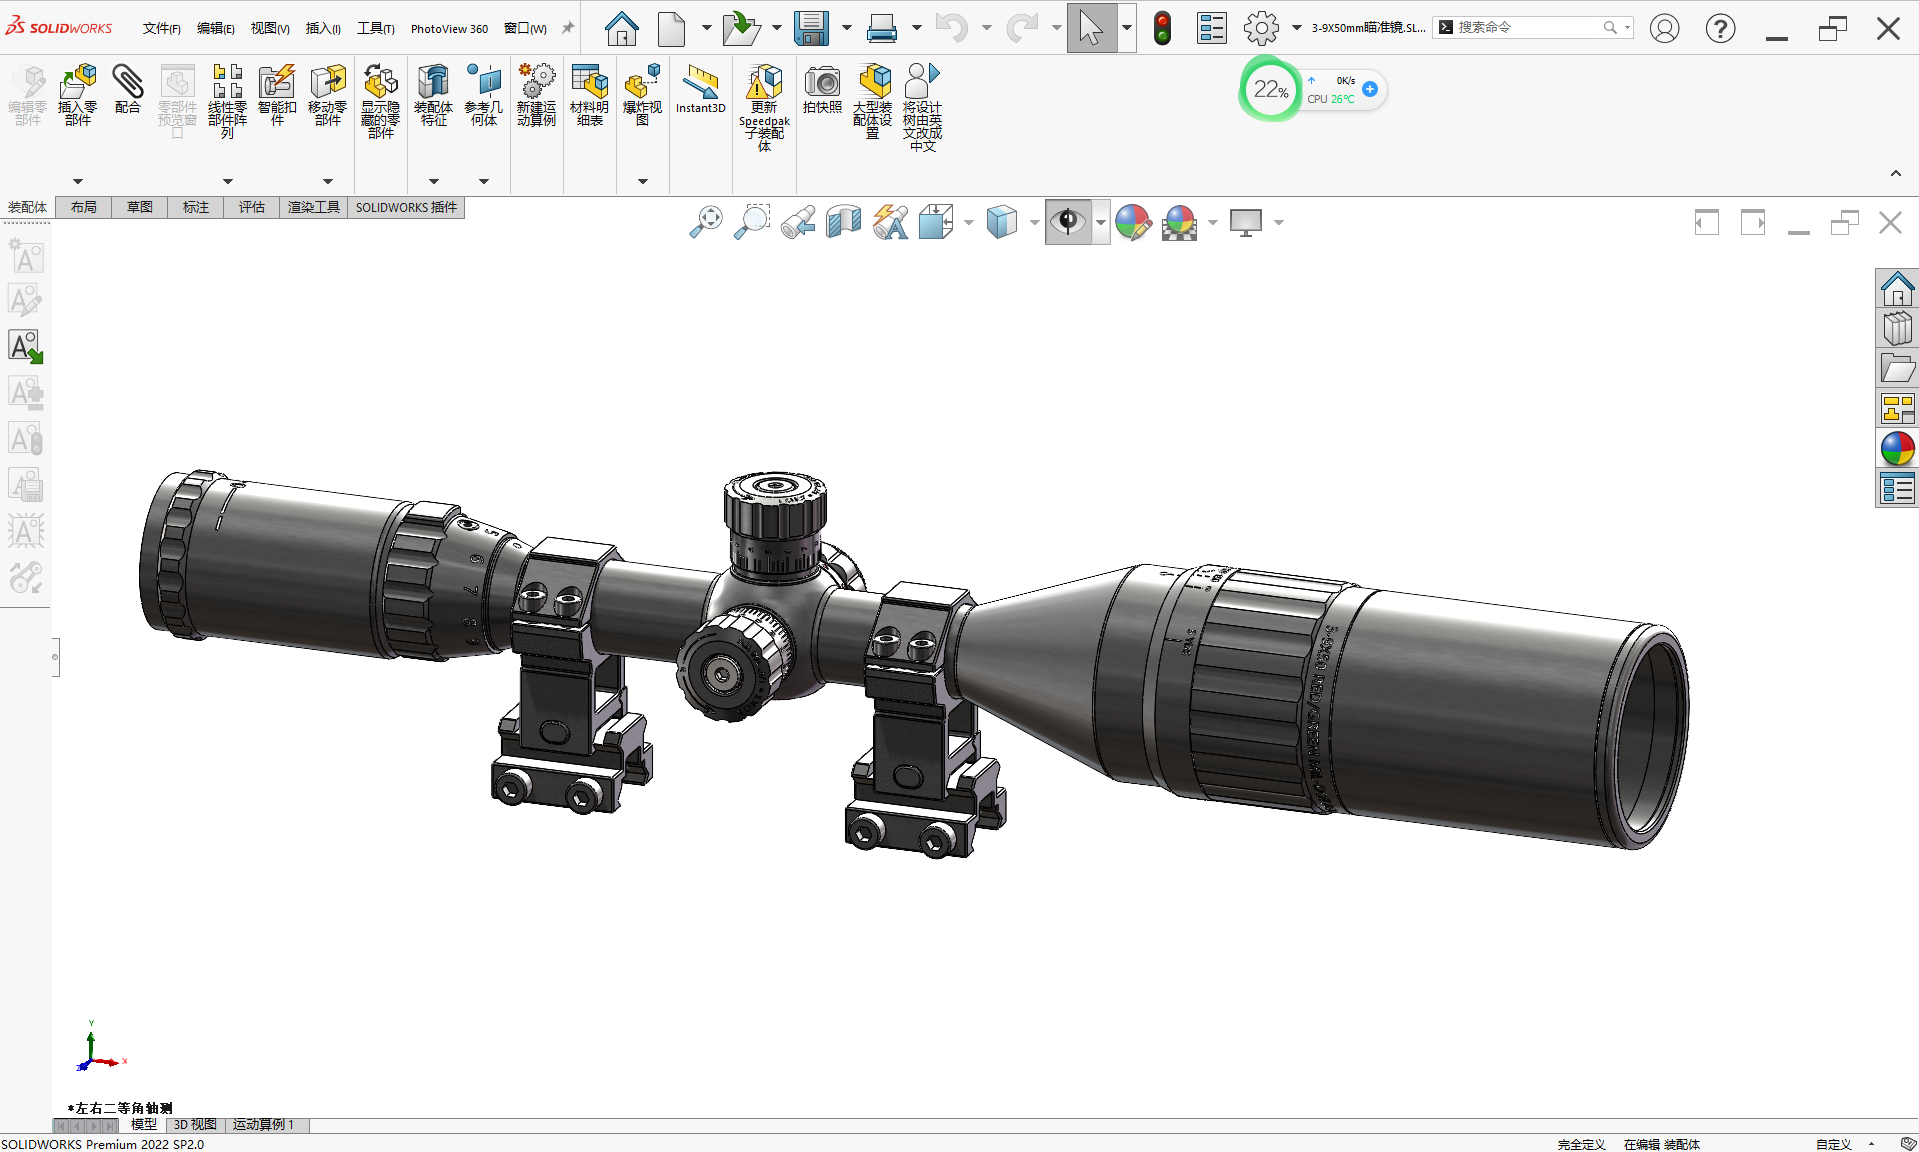The height and width of the screenshot is (1152, 1919).
Task: Open Options gear icon
Action: [1261, 28]
